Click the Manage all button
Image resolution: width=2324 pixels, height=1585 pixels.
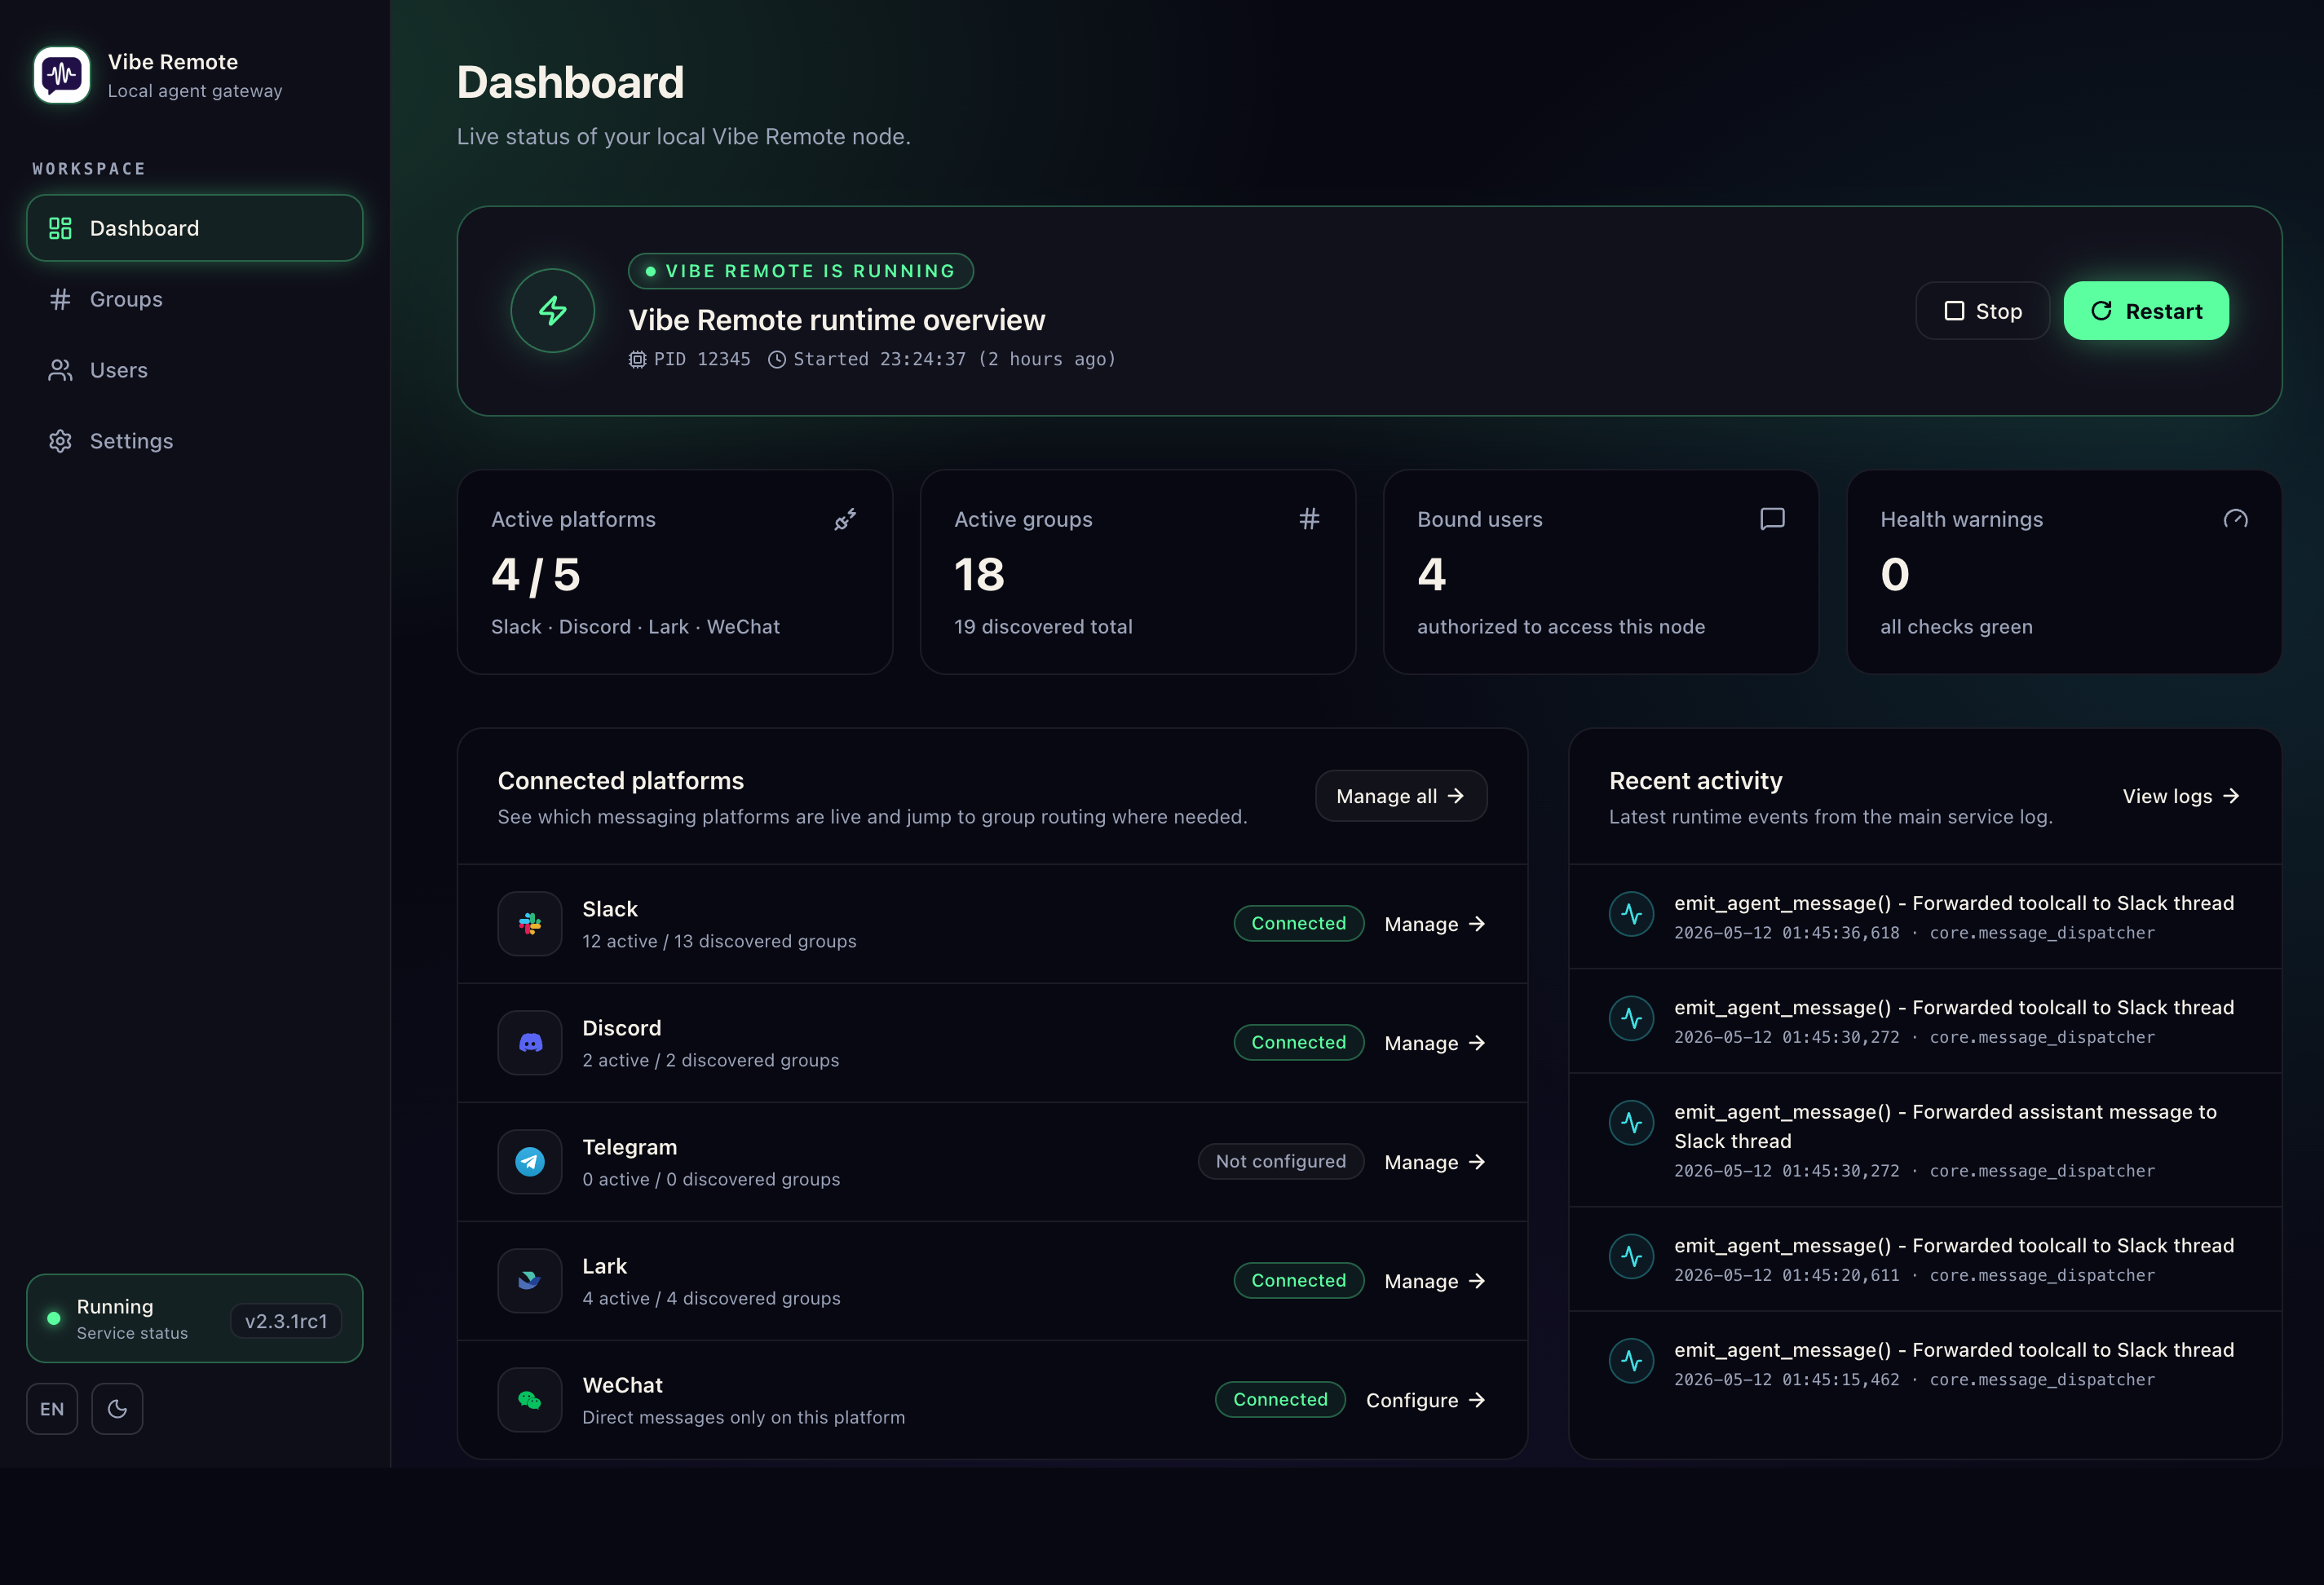pyautogui.click(x=1401, y=796)
